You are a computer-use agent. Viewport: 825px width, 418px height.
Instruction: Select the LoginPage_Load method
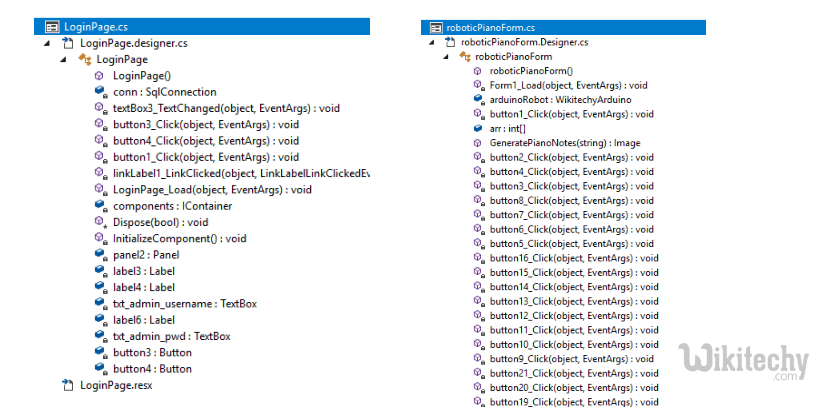[x=212, y=190]
